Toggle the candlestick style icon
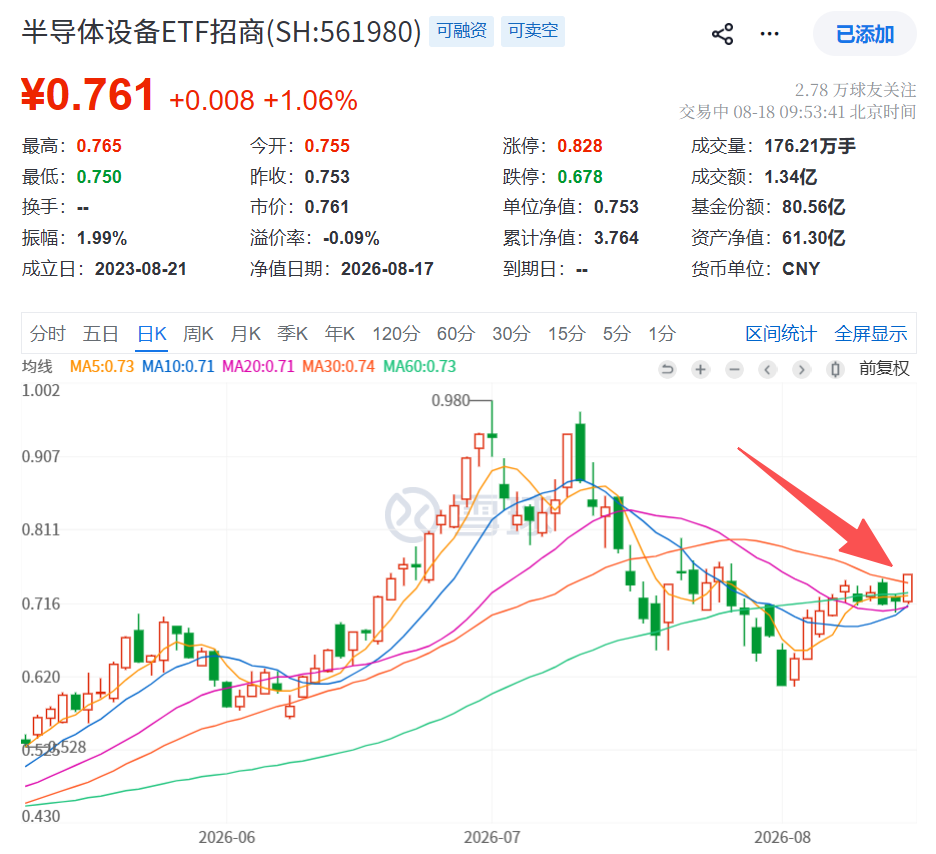Viewport: 936px width, 854px height. [835, 369]
